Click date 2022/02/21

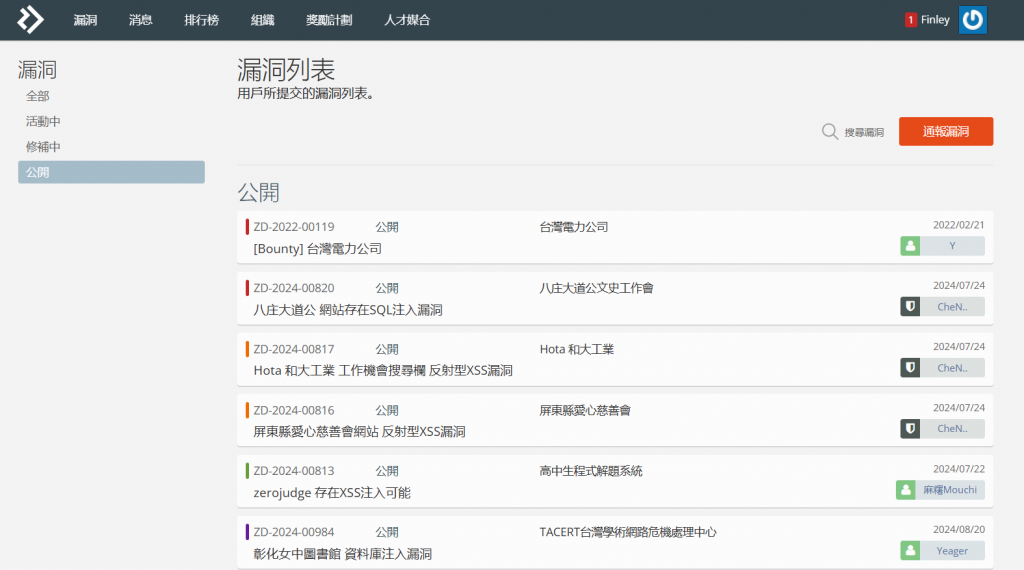point(959,225)
